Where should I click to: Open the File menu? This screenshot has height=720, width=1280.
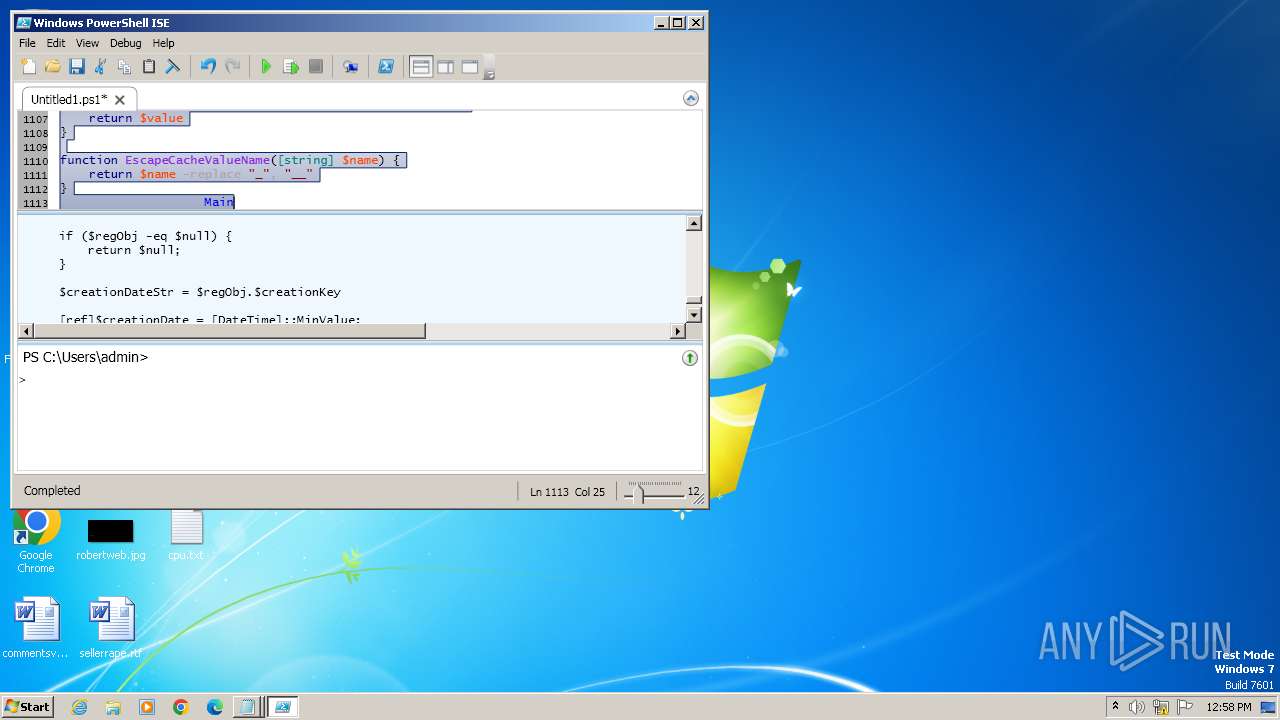click(27, 43)
